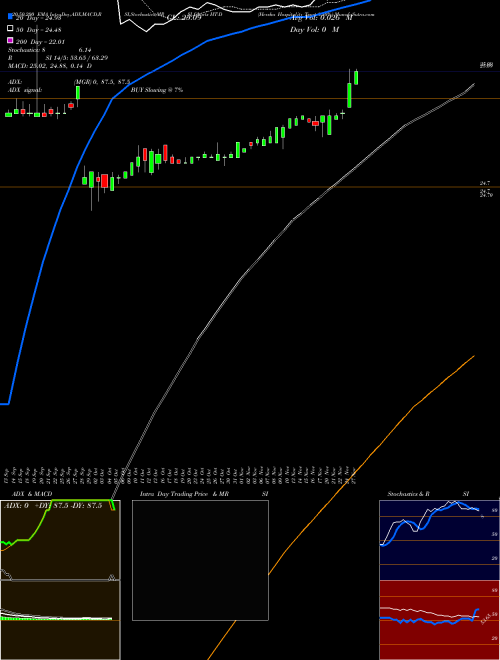Click the 24.7 price axis label
The width and height of the screenshot is (500, 660).
coord(485,184)
